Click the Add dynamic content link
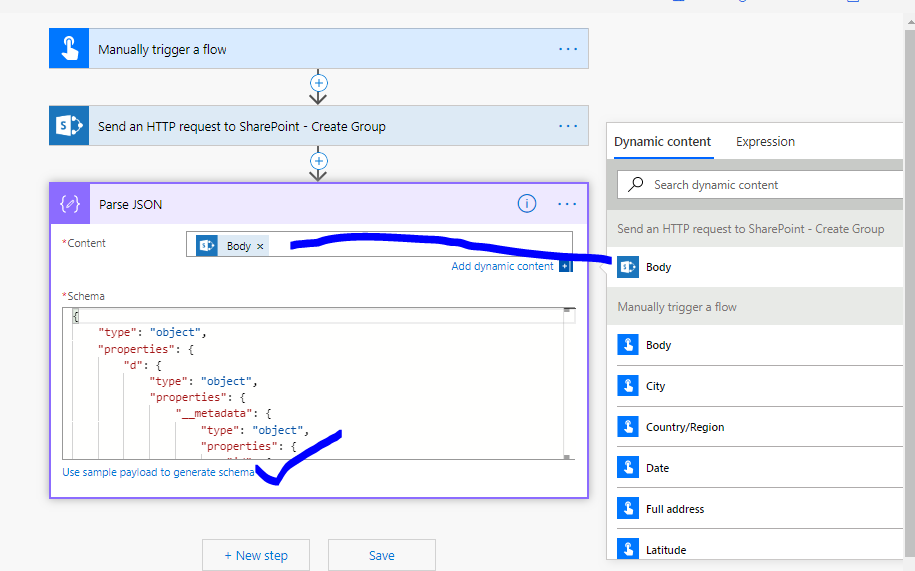 [502, 266]
